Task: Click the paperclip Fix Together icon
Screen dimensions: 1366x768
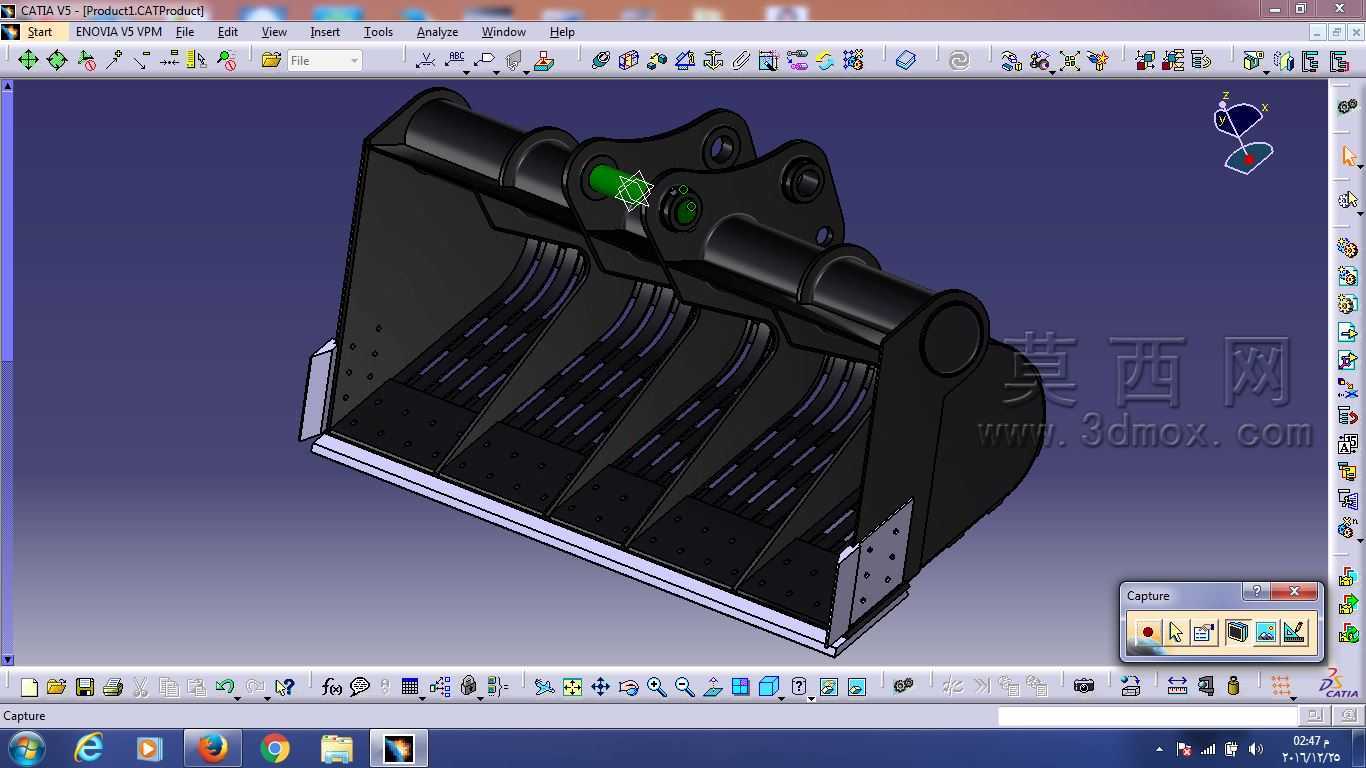Action: point(741,61)
